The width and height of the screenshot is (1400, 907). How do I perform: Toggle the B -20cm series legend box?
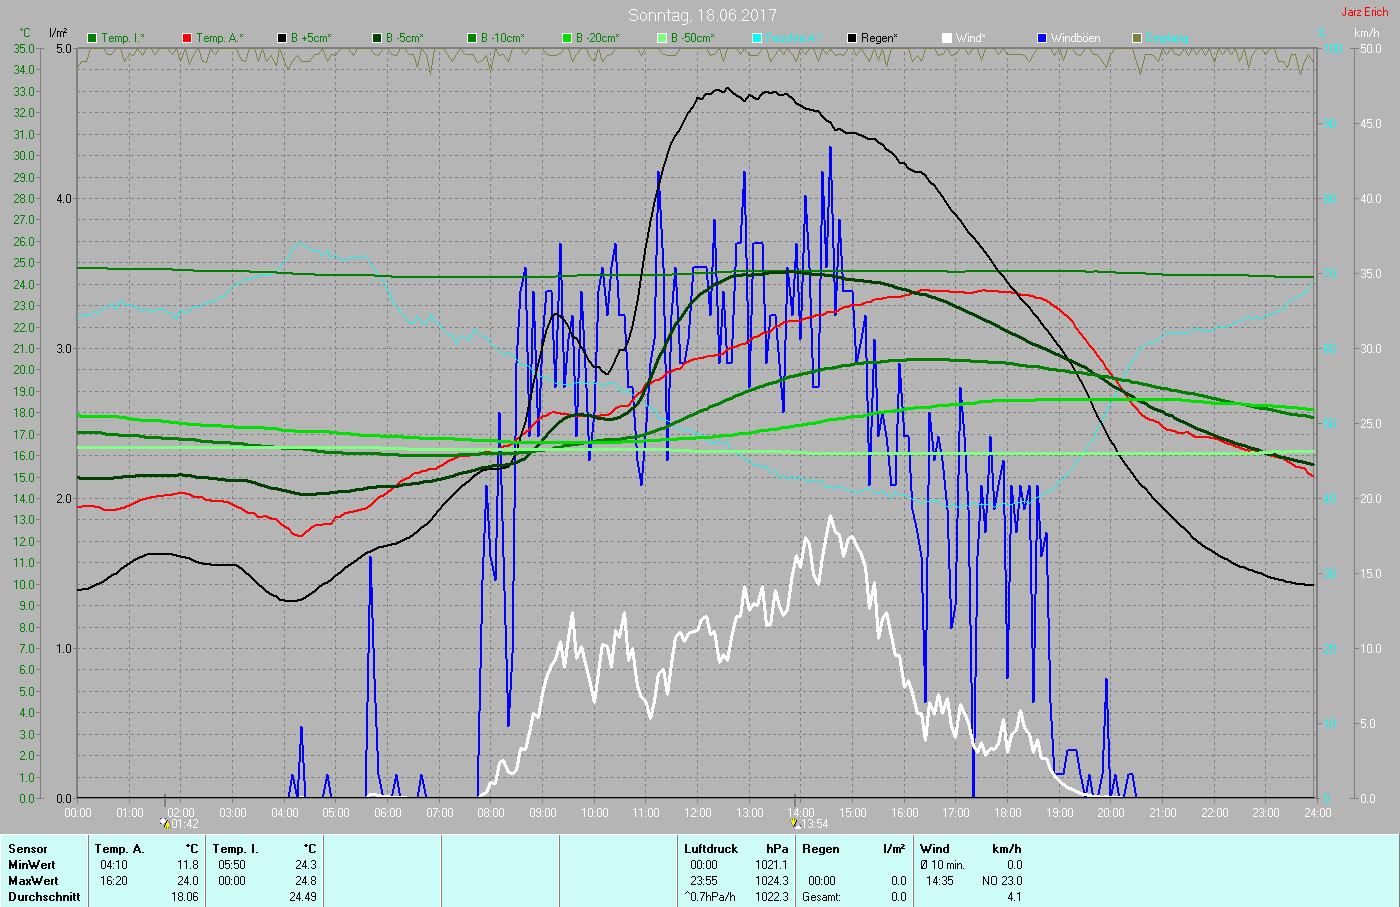click(x=567, y=38)
